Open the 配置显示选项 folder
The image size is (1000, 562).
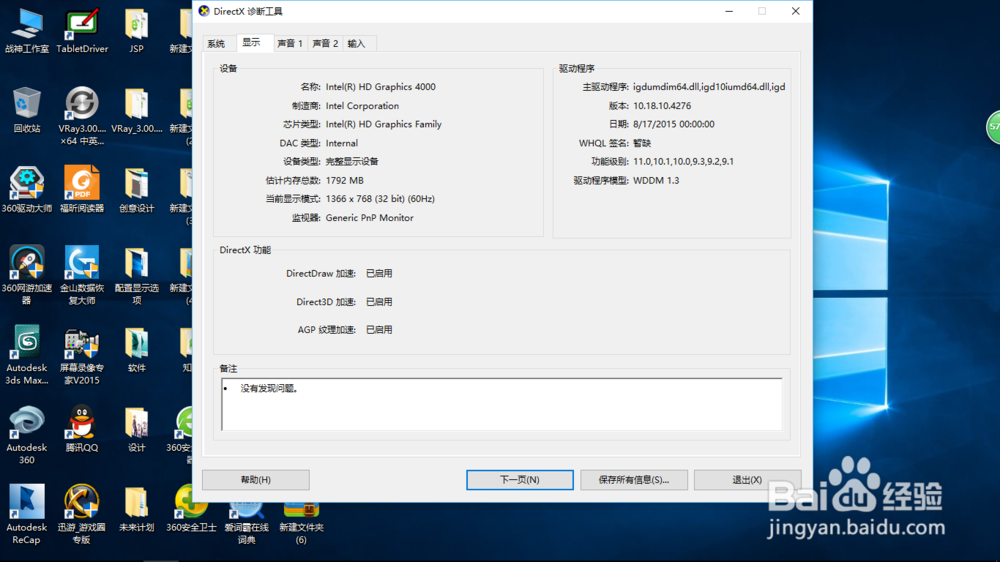point(136,276)
